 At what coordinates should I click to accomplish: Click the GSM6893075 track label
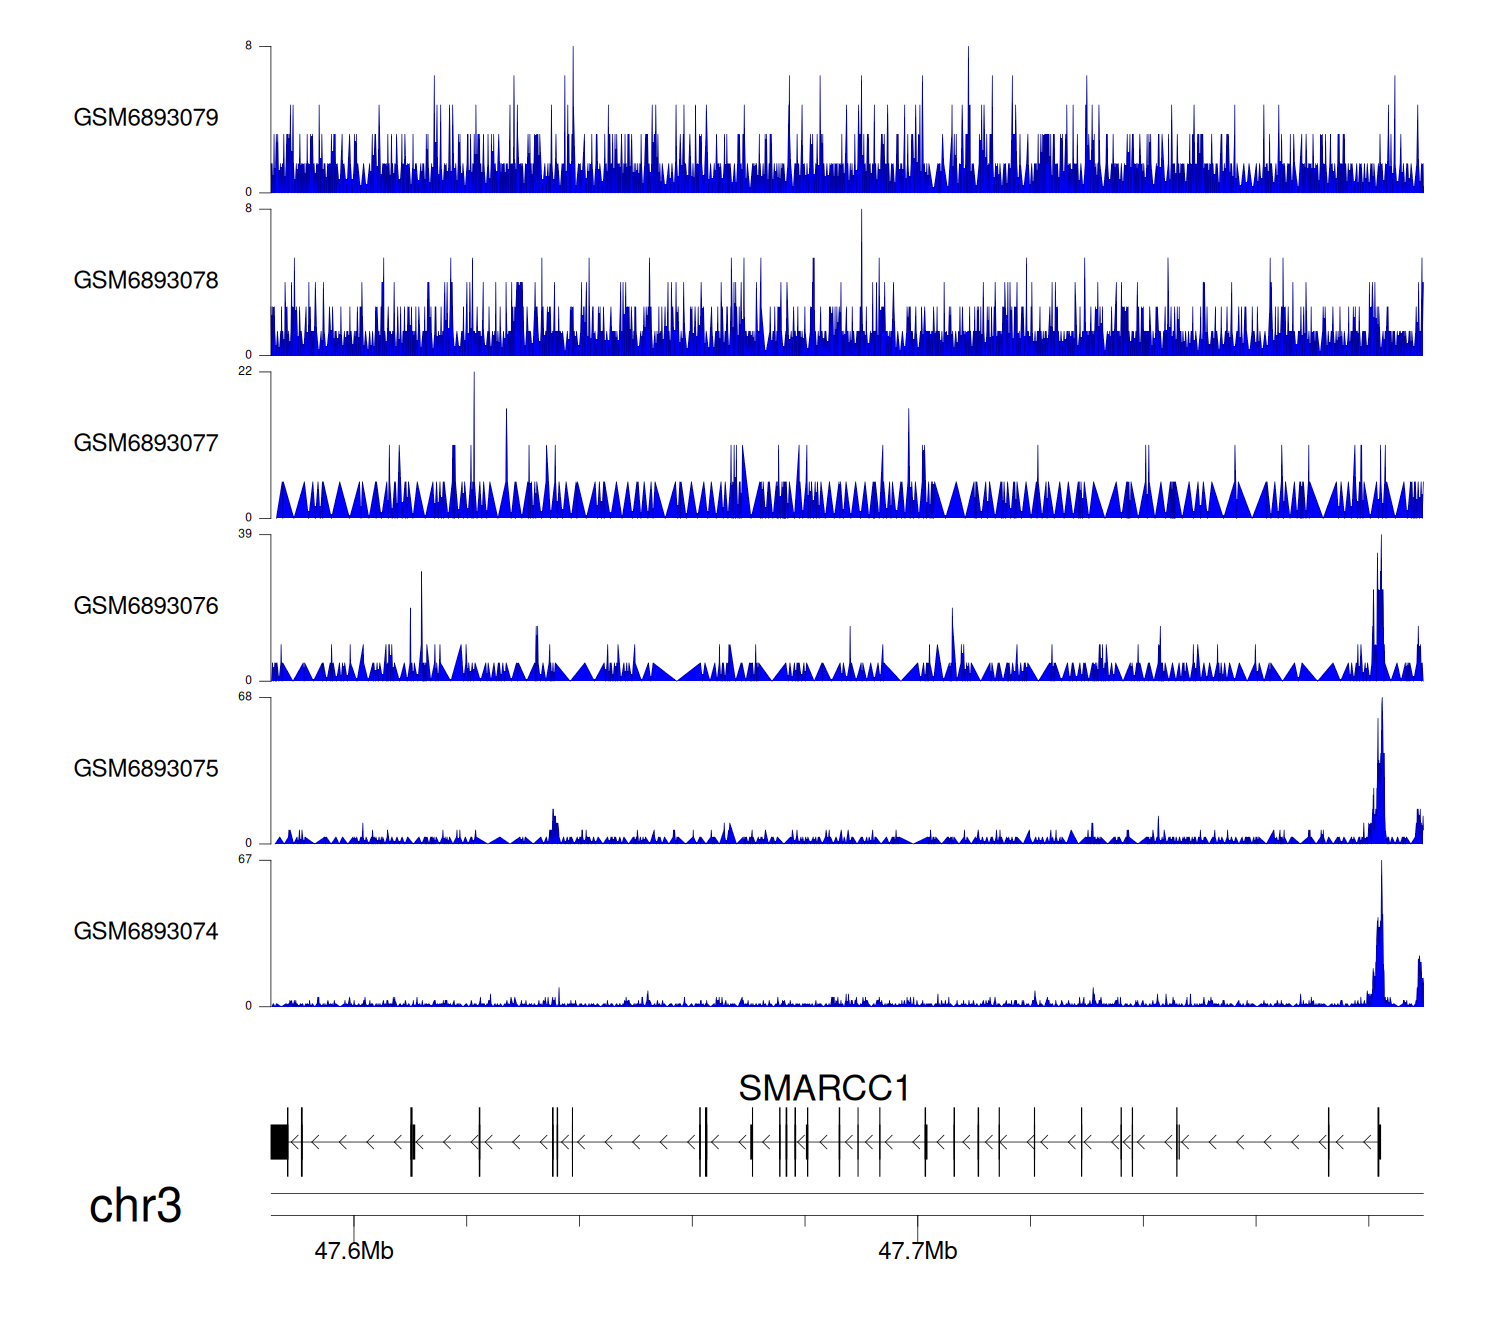[x=146, y=769]
